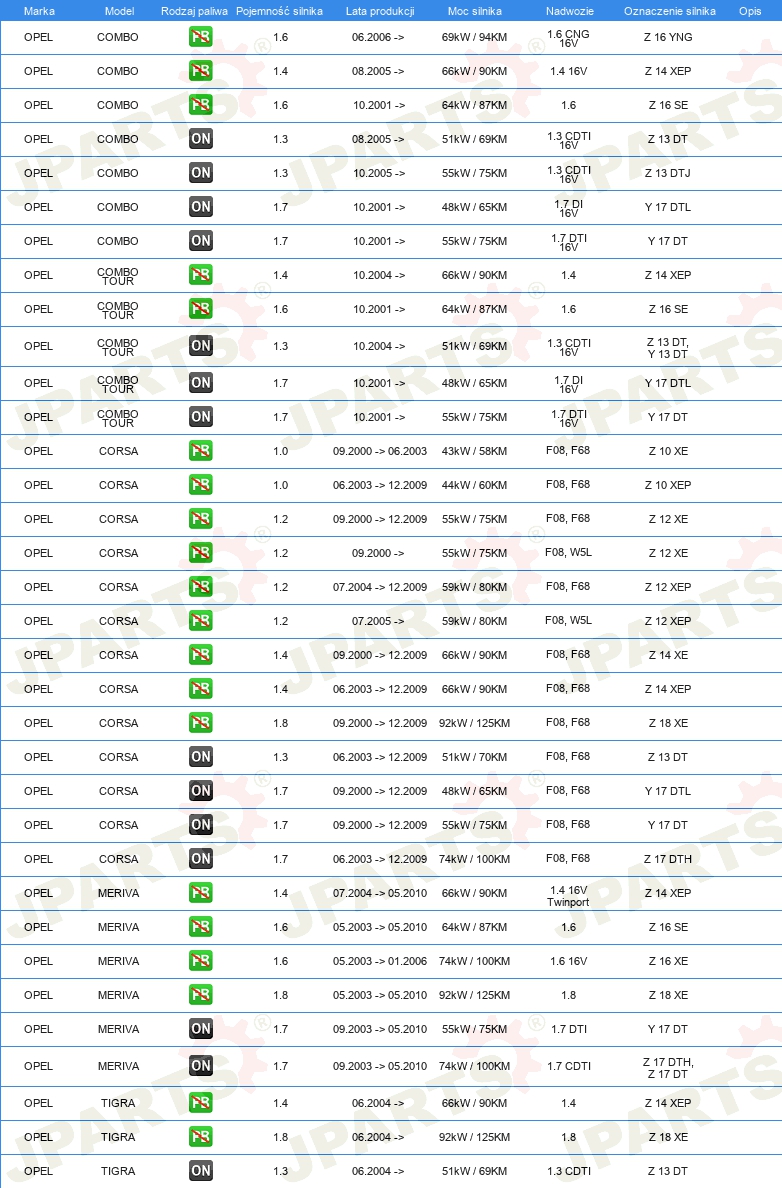This screenshot has height=1188, width=782.
Task: Click diesel ON icon for Combo Y 17 DTL
Action: click(x=201, y=207)
